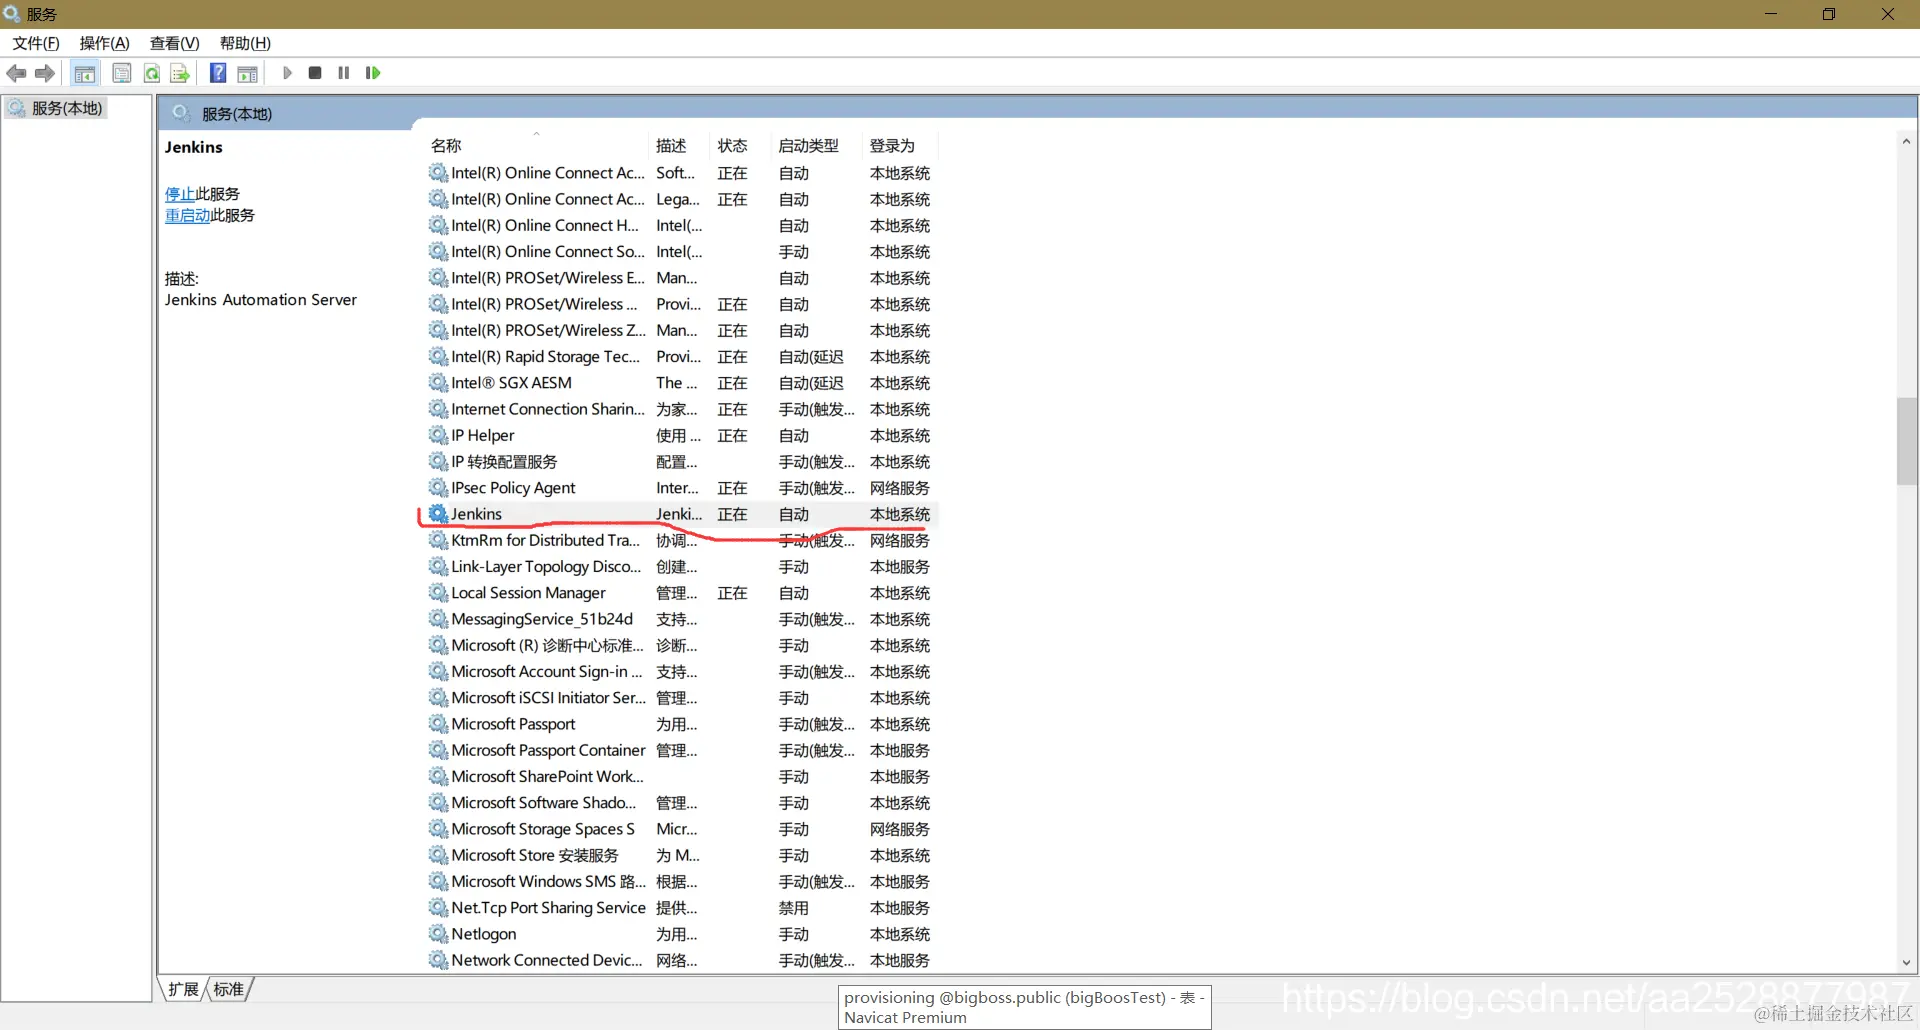Open the 文件(F) menu
The image size is (1920, 1030).
[36, 43]
